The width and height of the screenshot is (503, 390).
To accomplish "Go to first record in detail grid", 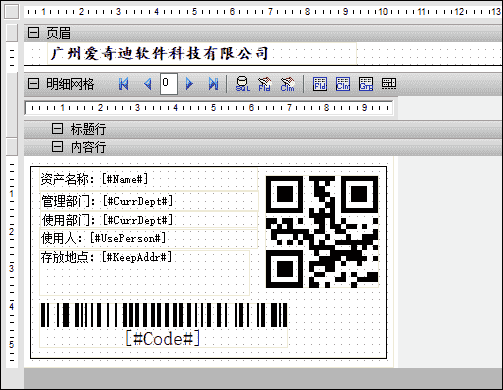I will pyautogui.click(x=123, y=84).
